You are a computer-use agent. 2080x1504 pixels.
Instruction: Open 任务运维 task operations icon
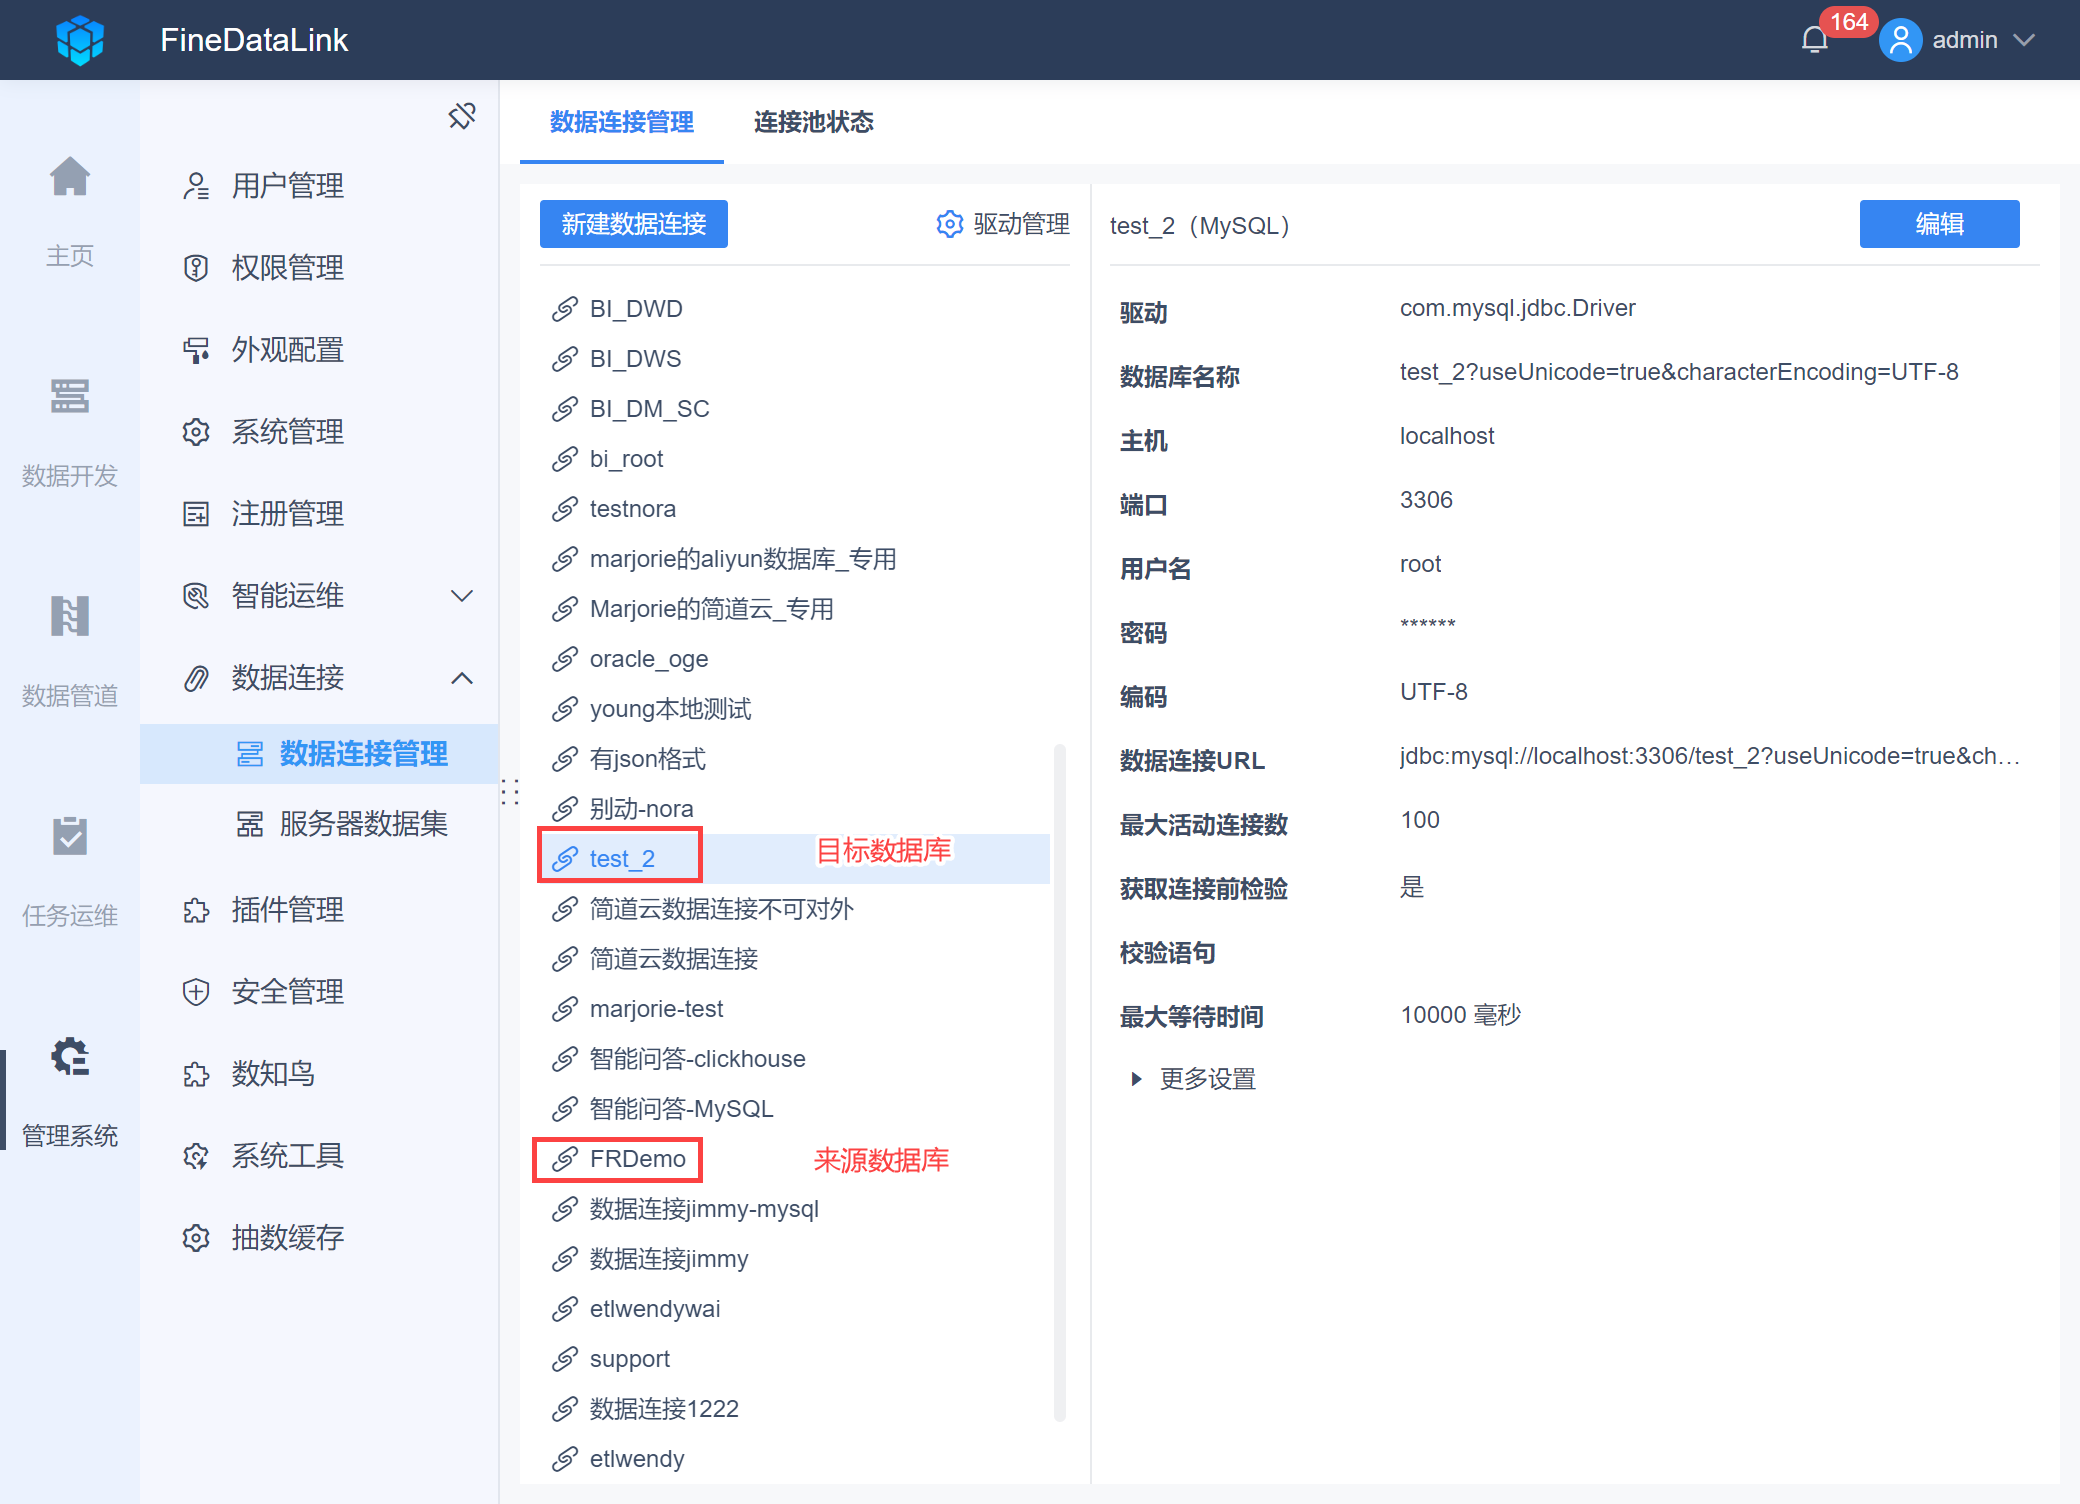70,837
